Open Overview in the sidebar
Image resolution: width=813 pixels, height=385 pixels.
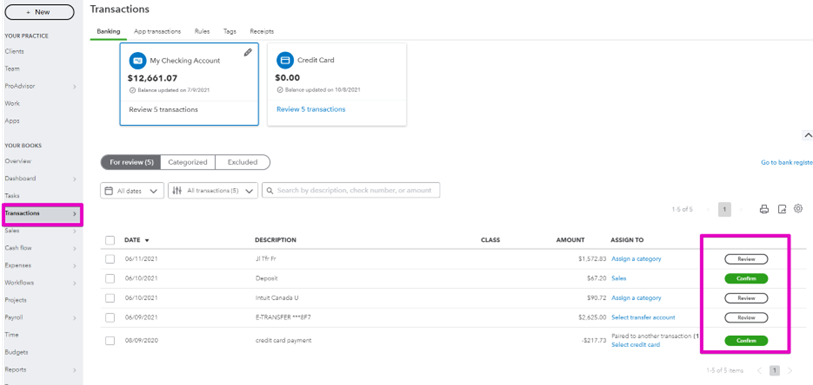coord(18,161)
